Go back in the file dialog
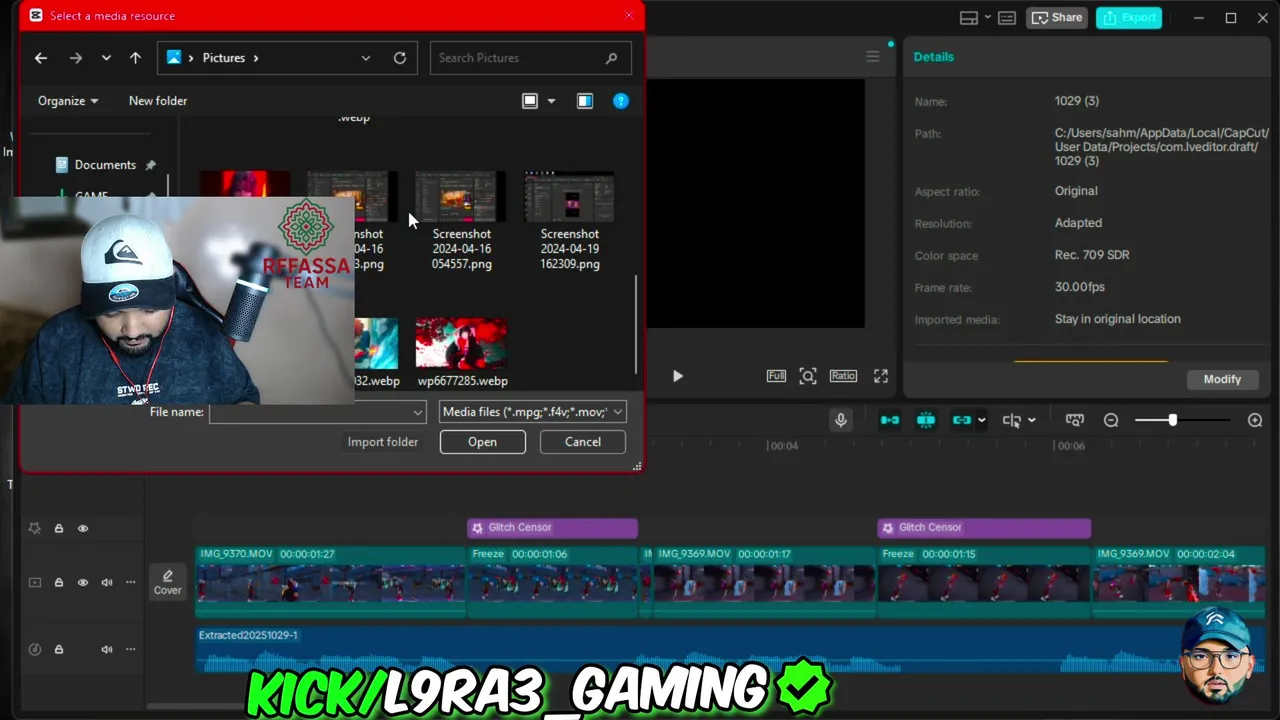The width and height of the screenshot is (1280, 720). point(41,58)
